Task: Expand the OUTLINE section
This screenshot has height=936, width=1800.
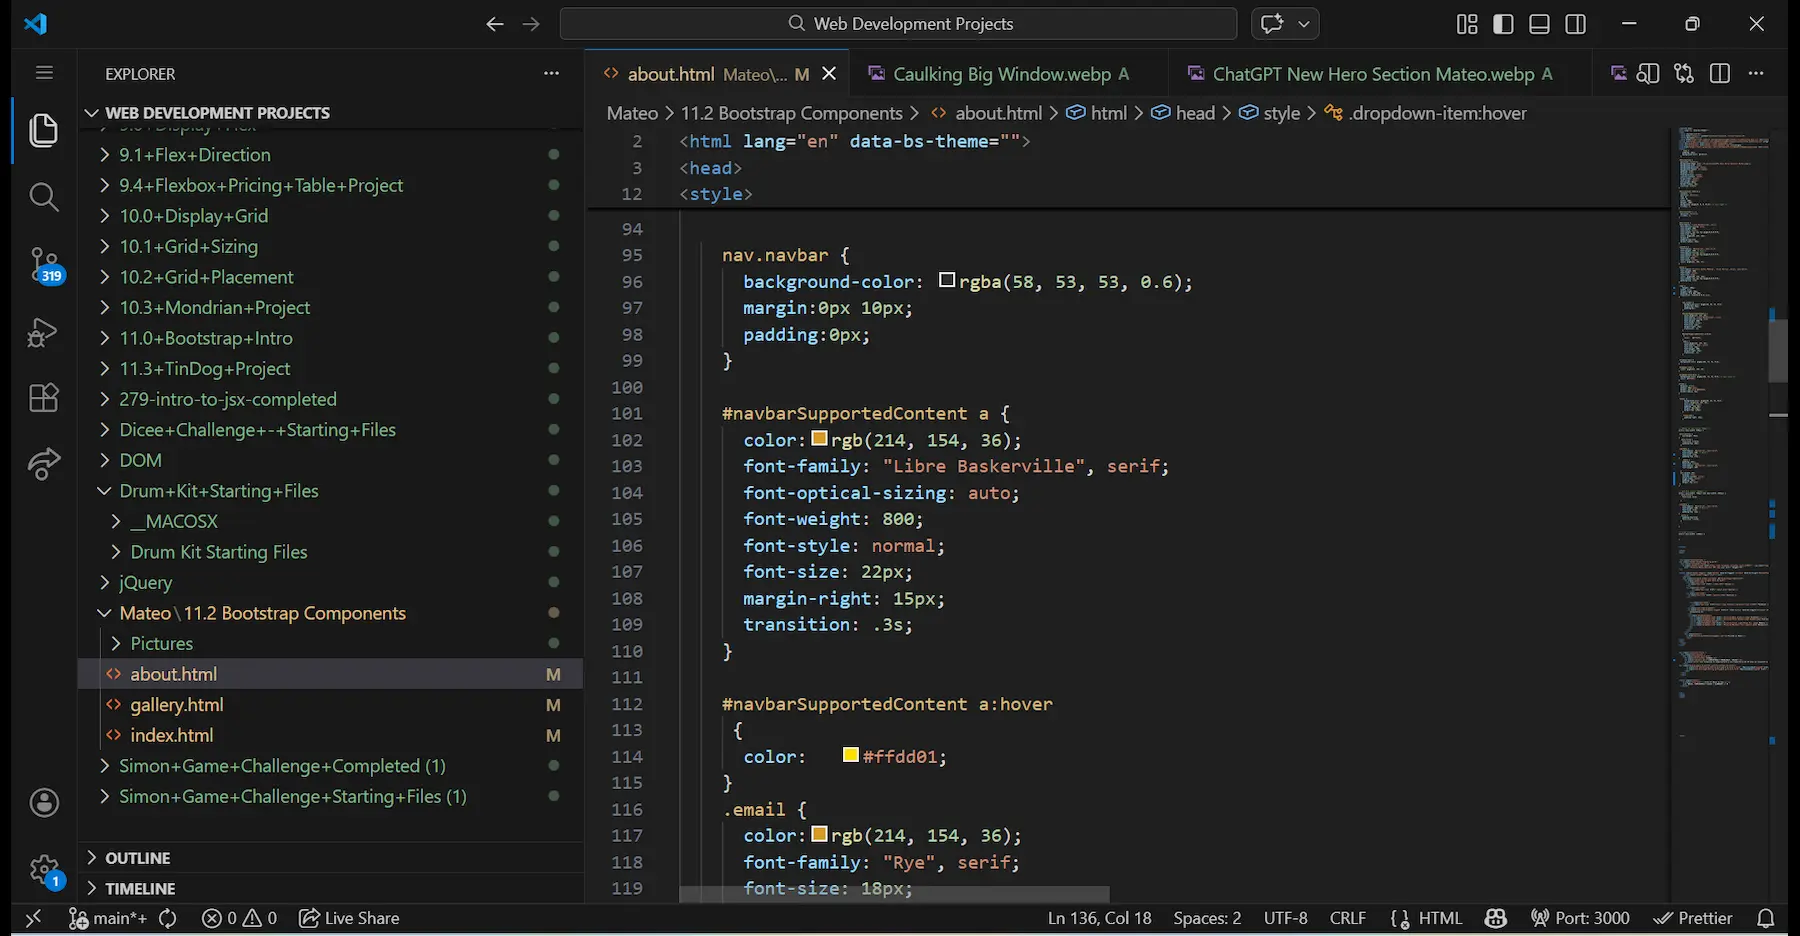Action: [140, 857]
